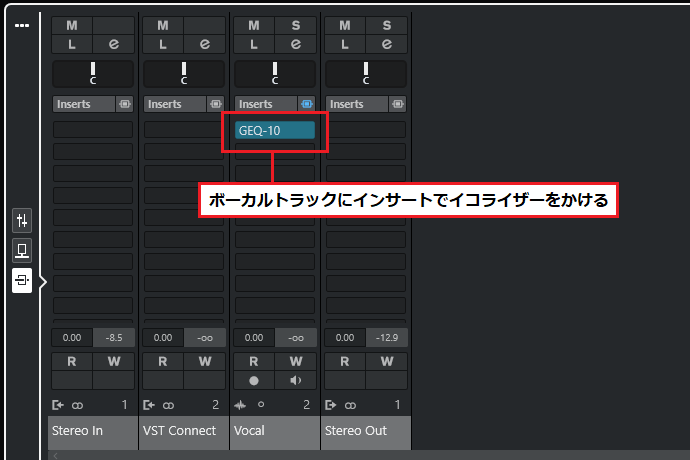Mute the Stereo In channel
This screenshot has height=460, width=690.
click(72, 26)
